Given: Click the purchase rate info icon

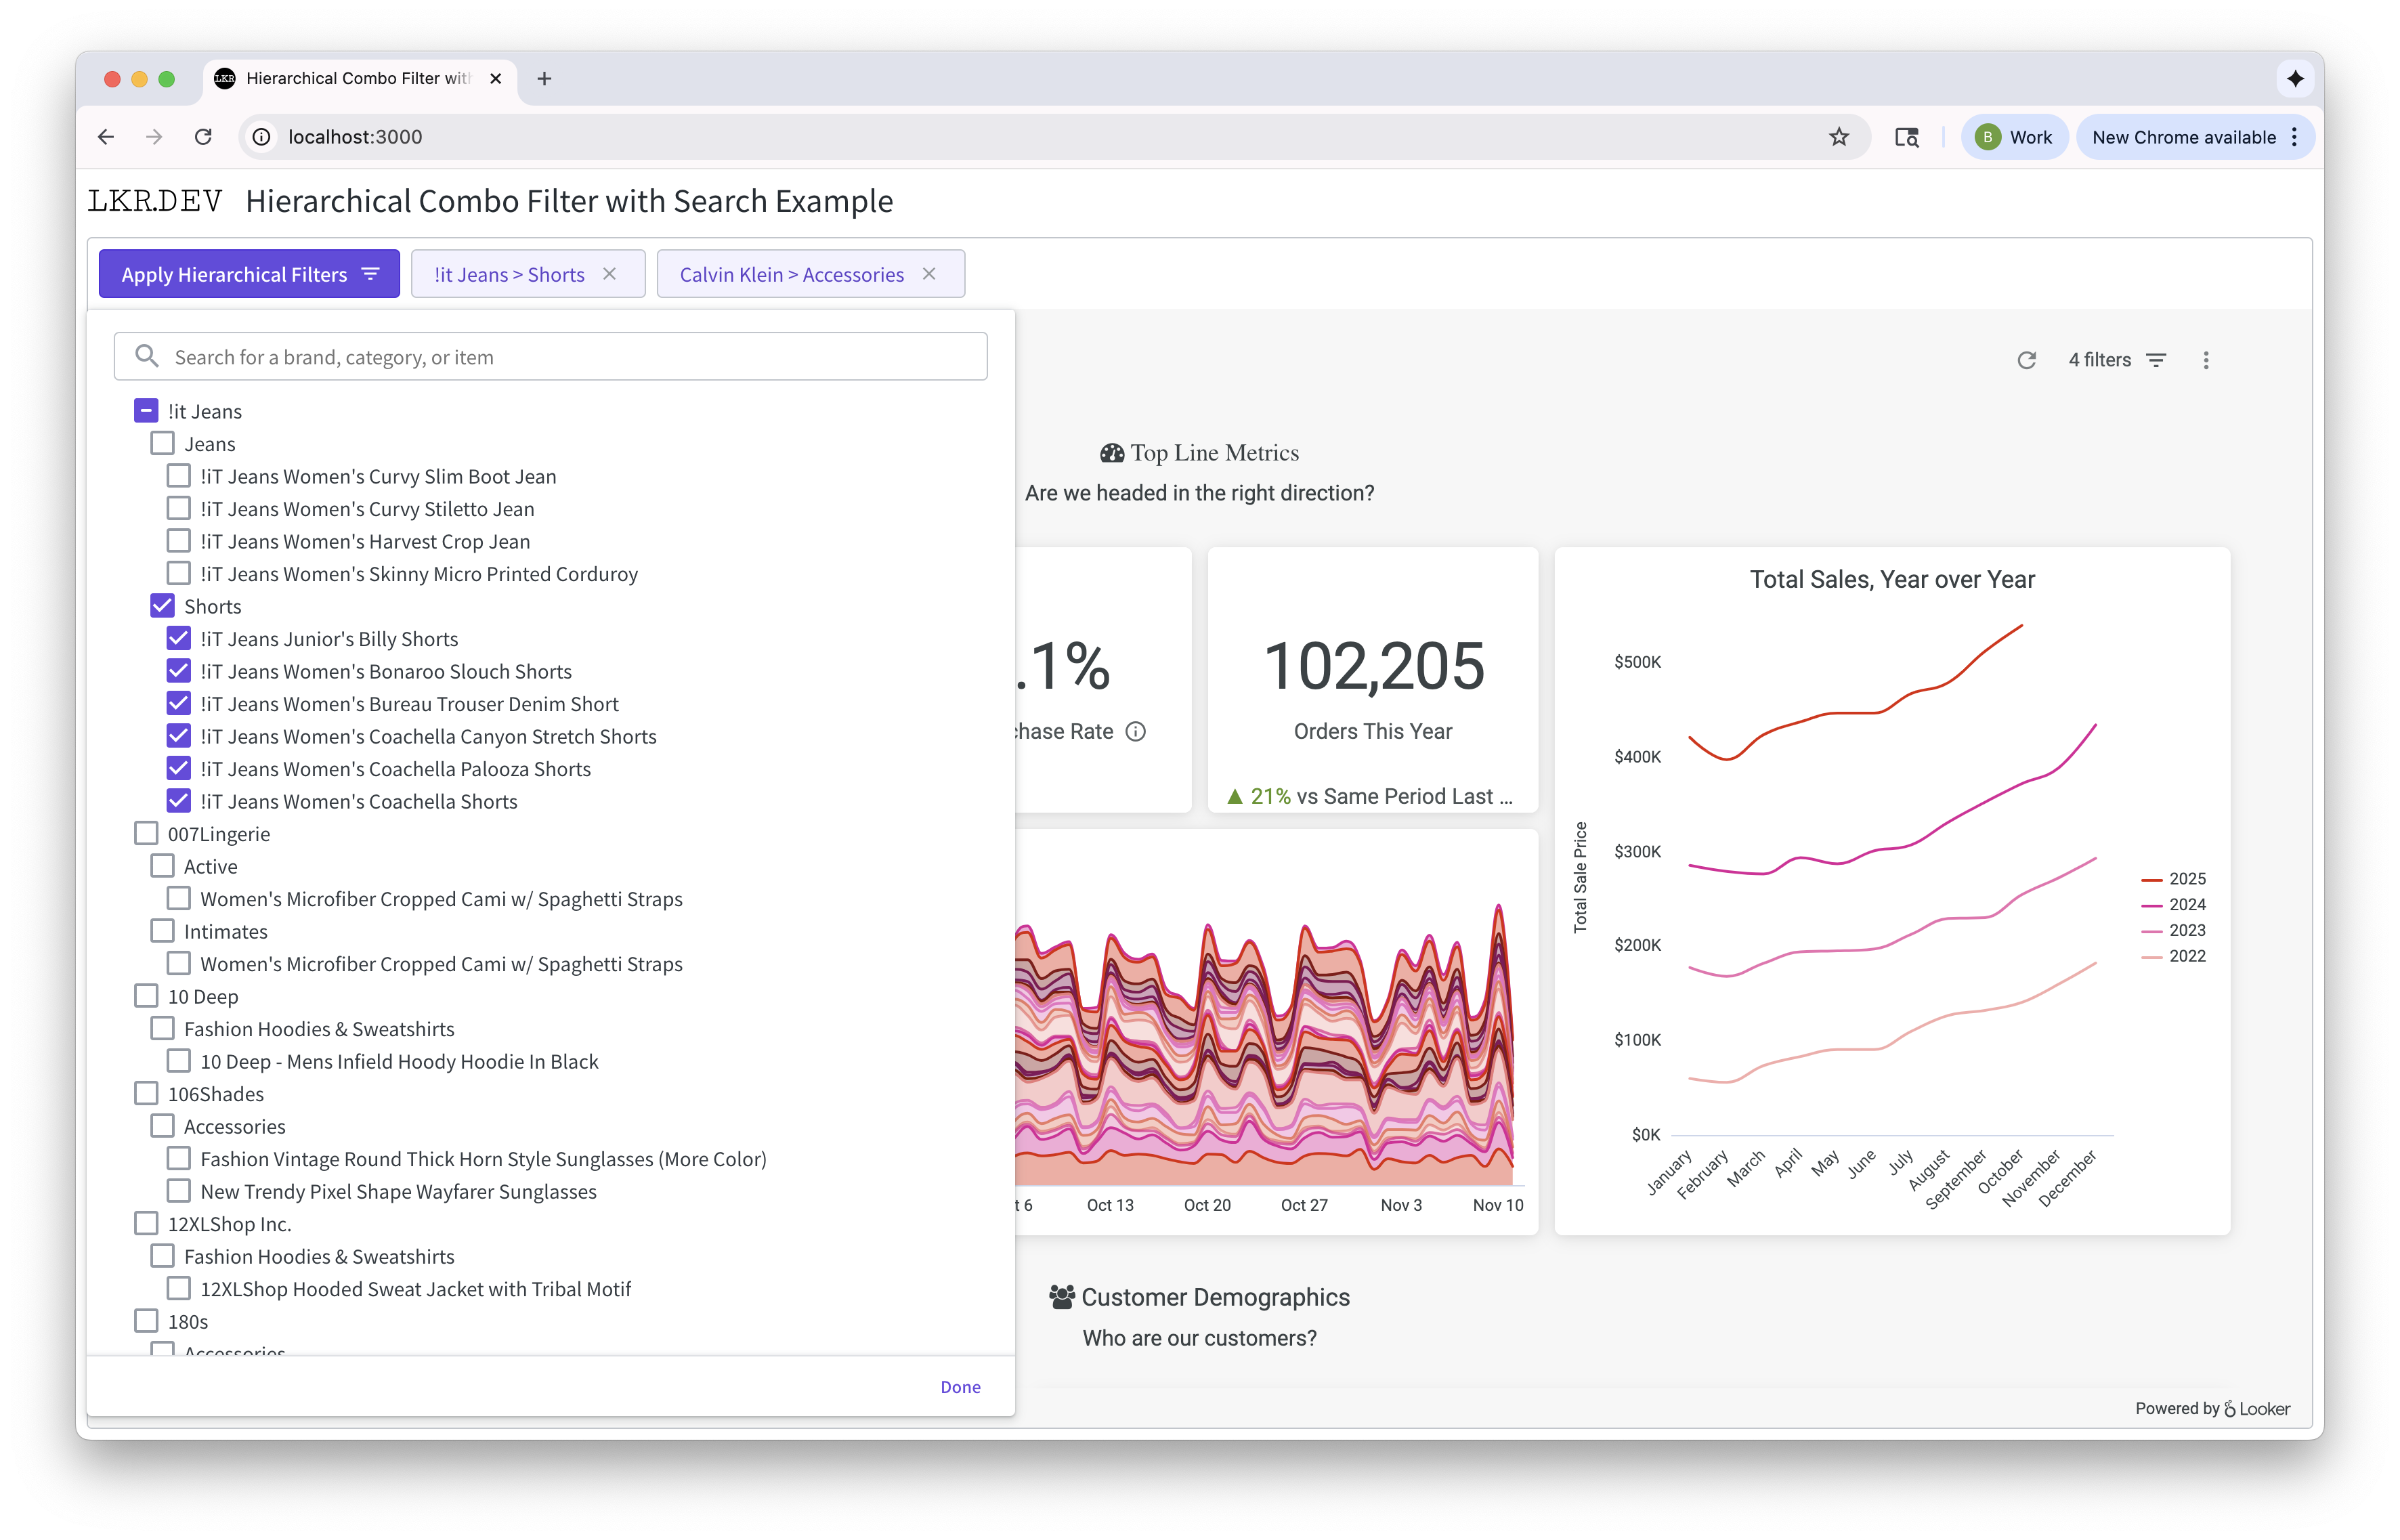Looking at the screenshot, I should point(1135,732).
